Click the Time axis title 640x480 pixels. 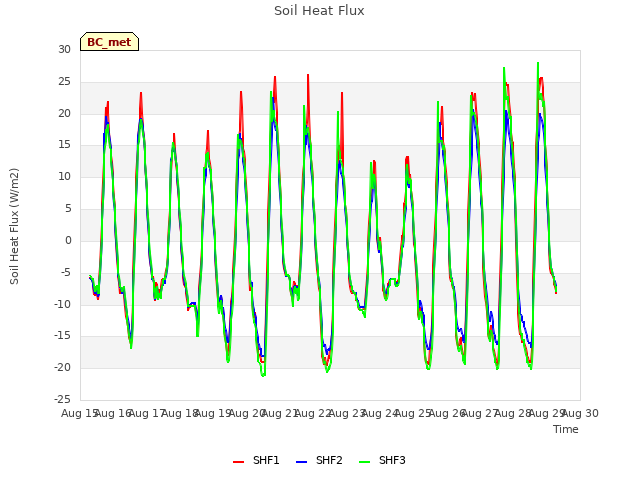pyautogui.click(x=566, y=429)
